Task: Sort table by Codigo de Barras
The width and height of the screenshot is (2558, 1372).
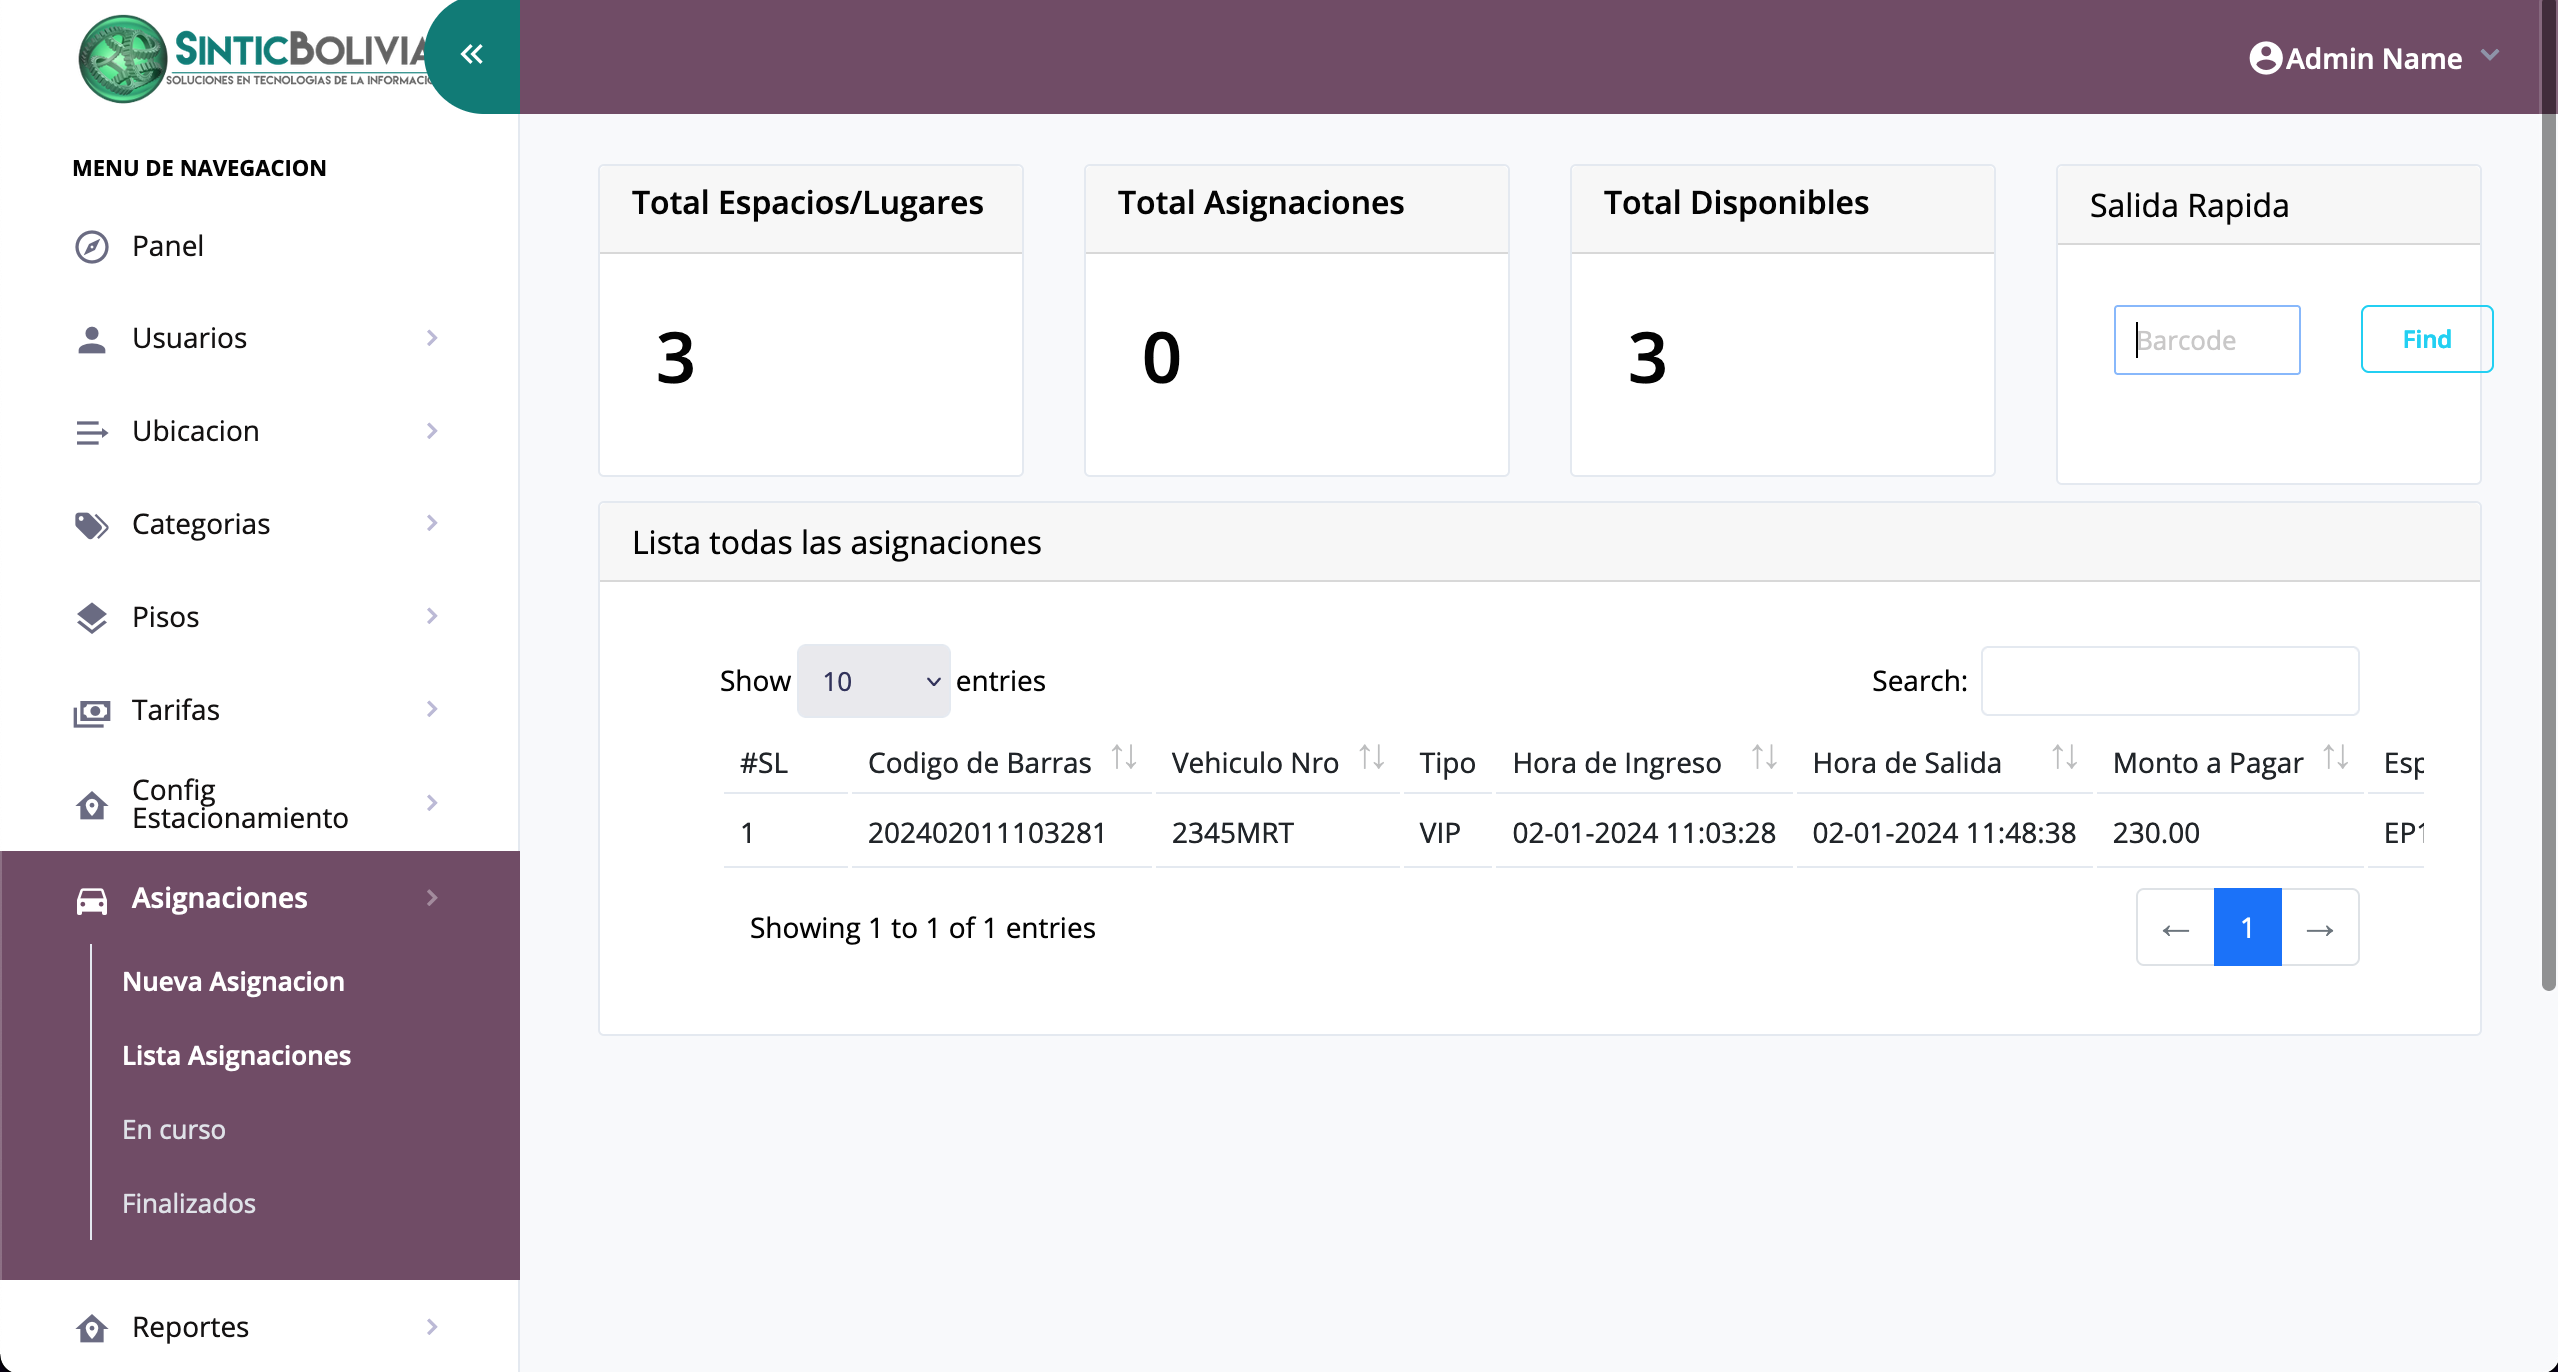Action: 1124,758
